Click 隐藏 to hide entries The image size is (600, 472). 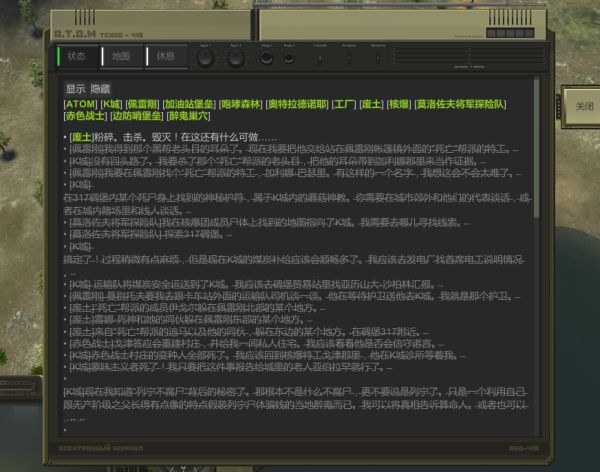(100, 89)
